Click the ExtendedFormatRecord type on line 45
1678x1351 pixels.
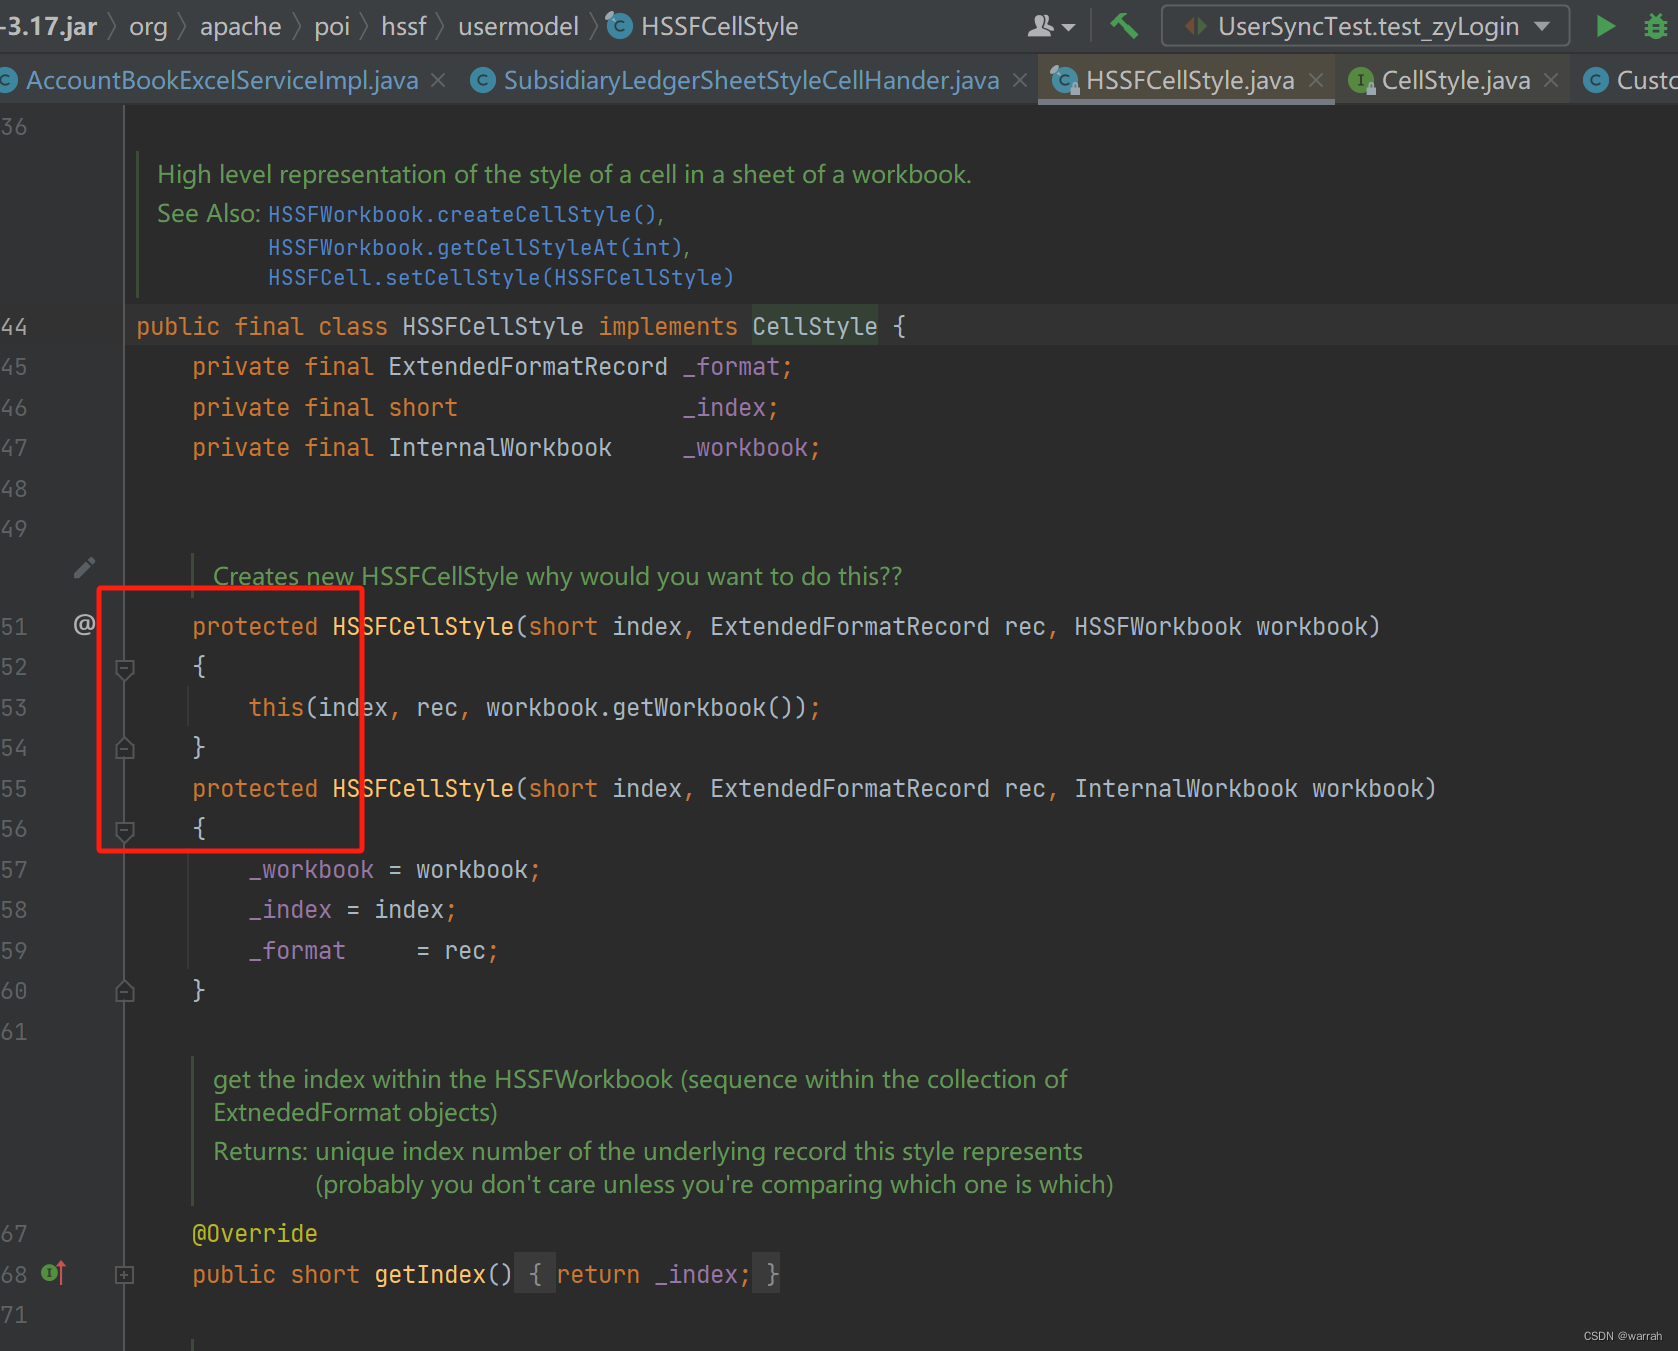coord(528,367)
